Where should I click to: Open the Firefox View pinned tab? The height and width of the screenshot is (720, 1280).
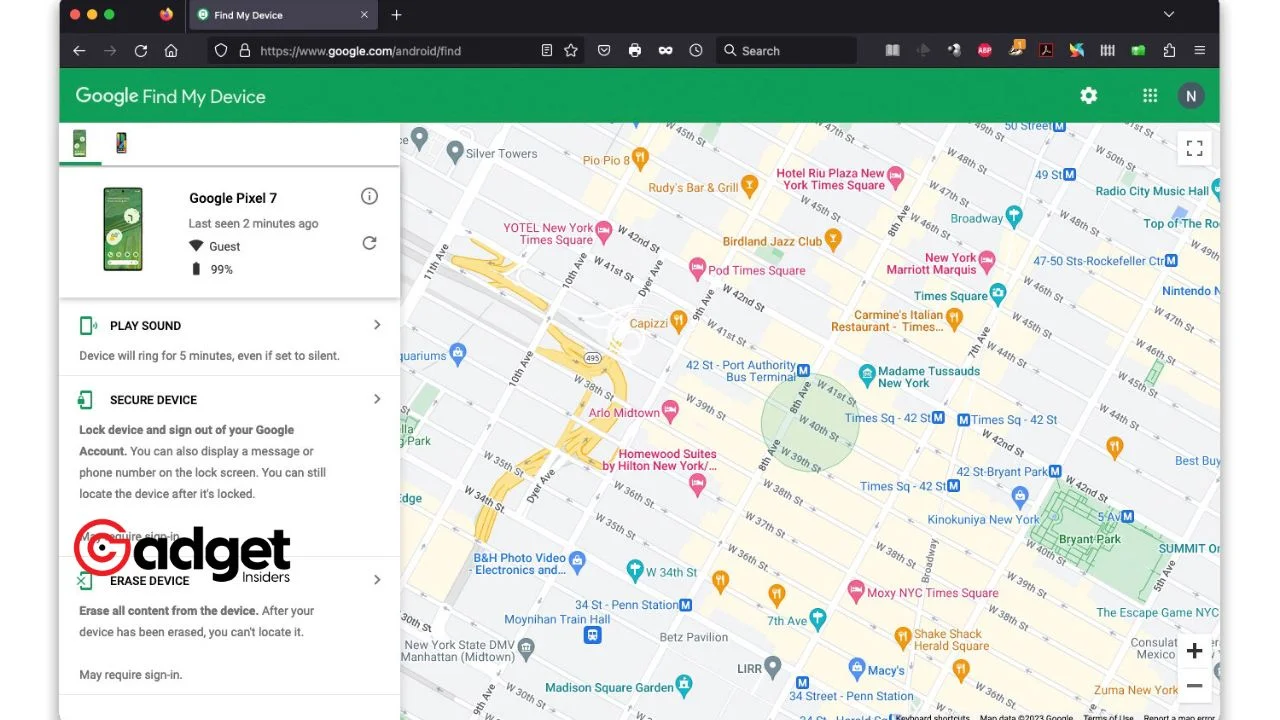click(166, 15)
